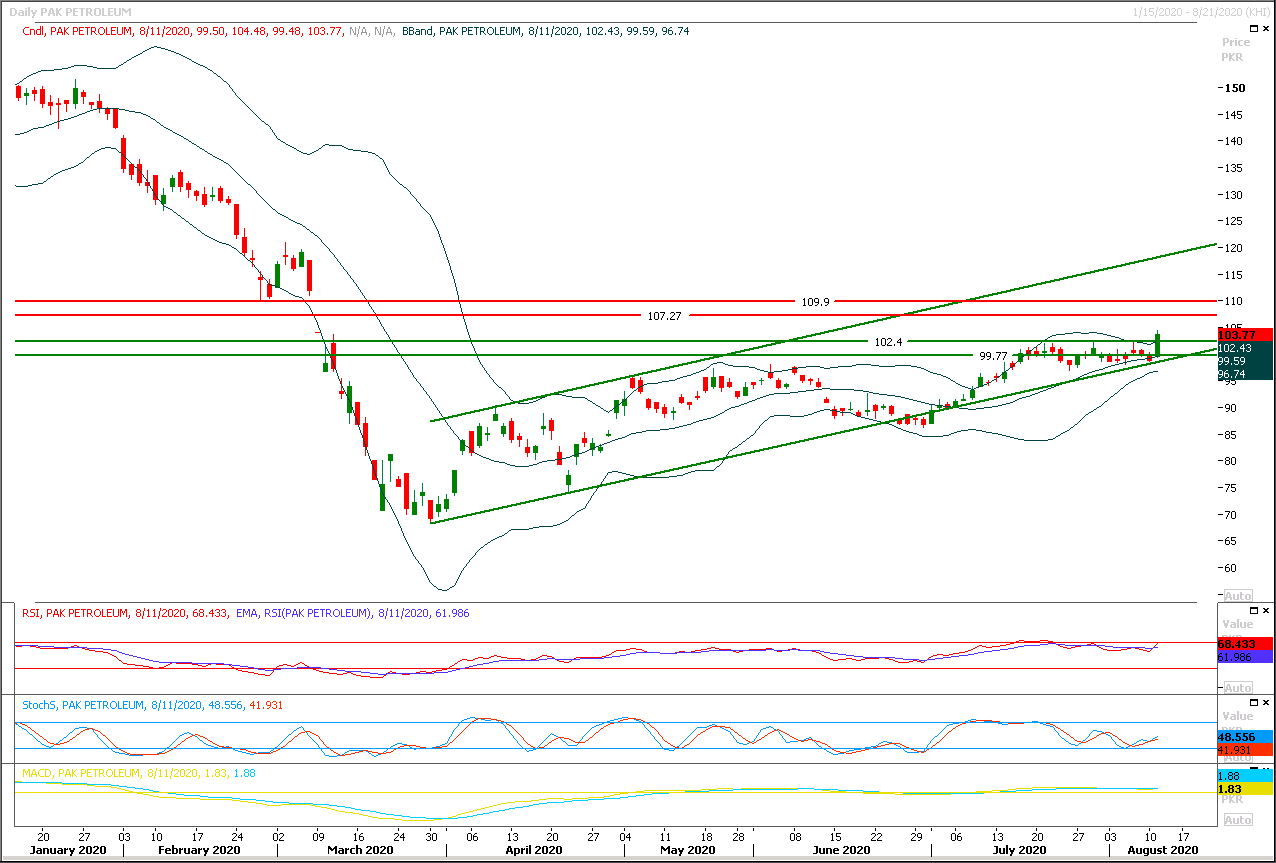Maximize the RSI indicator panel
1276x863 pixels.
[x=1254, y=611]
